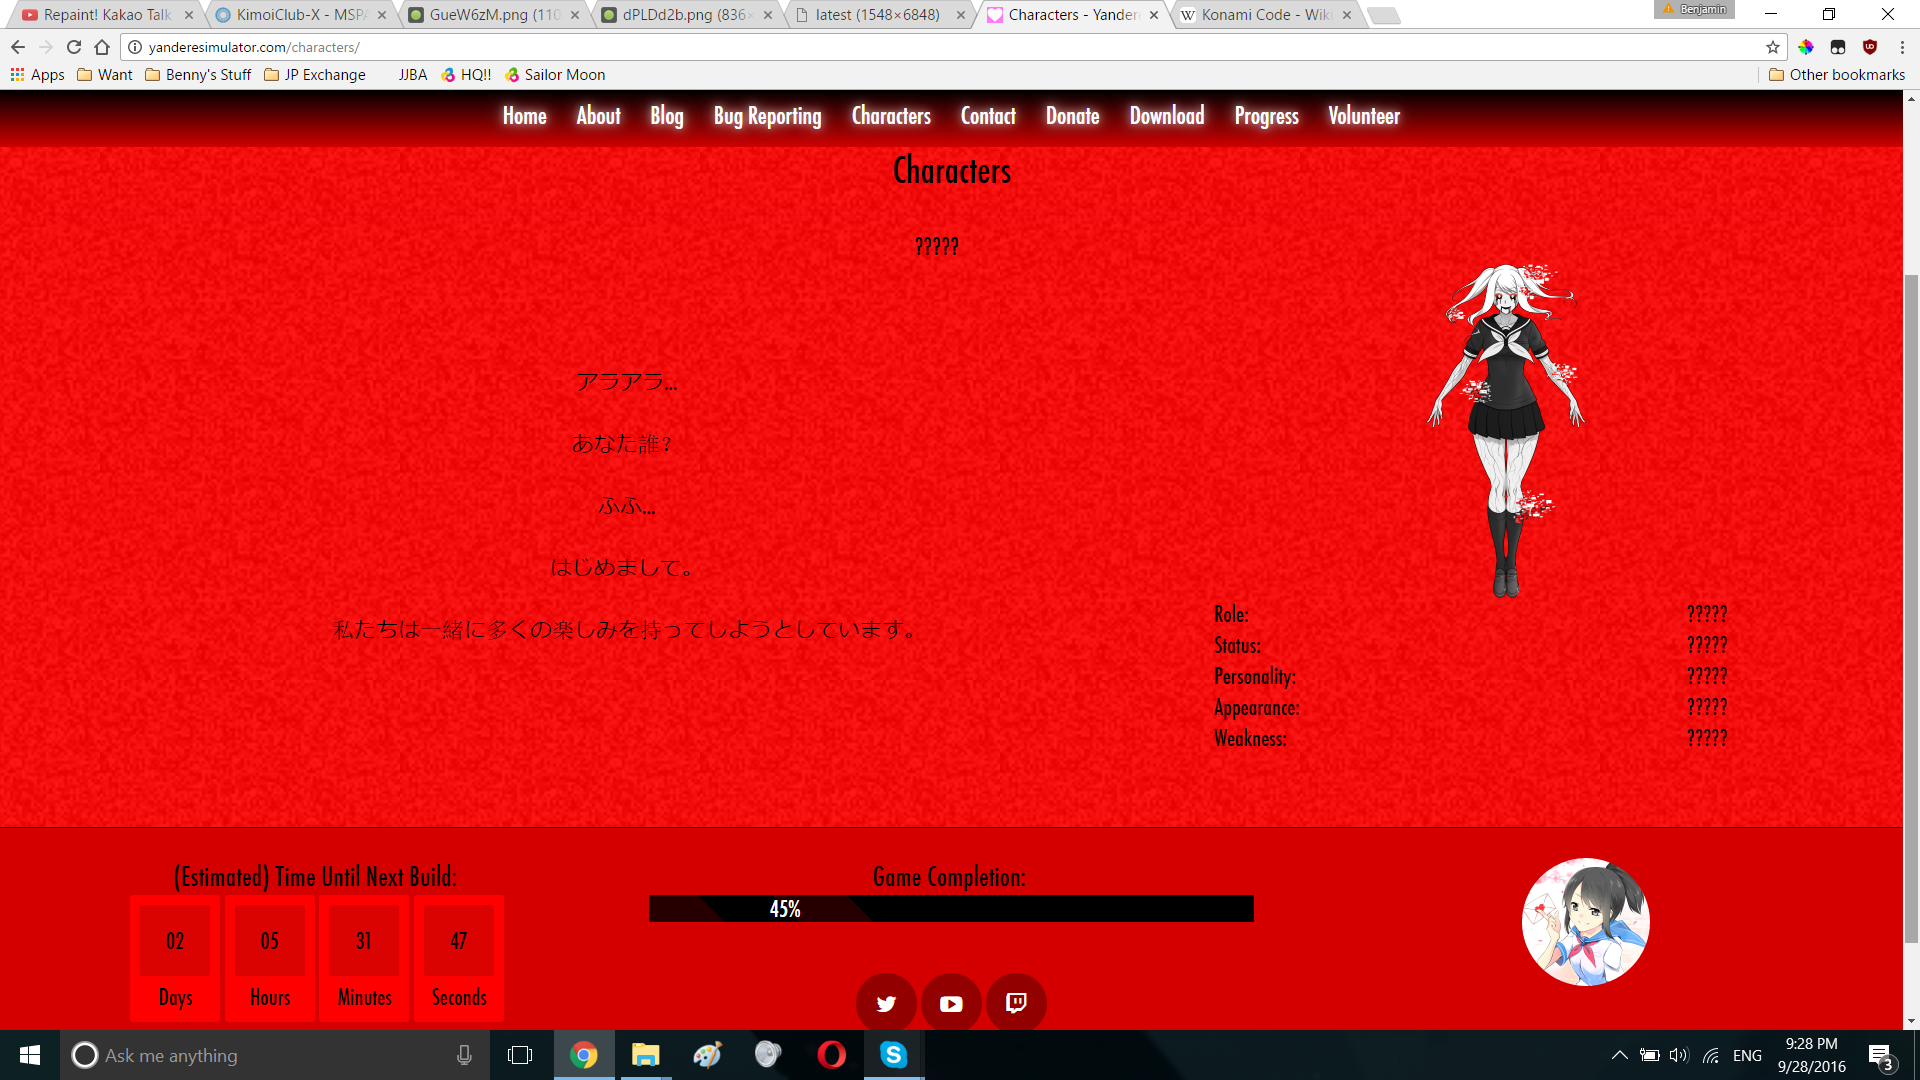The width and height of the screenshot is (1920, 1080).
Task: Go to the Home nav item
Action: pos(524,116)
